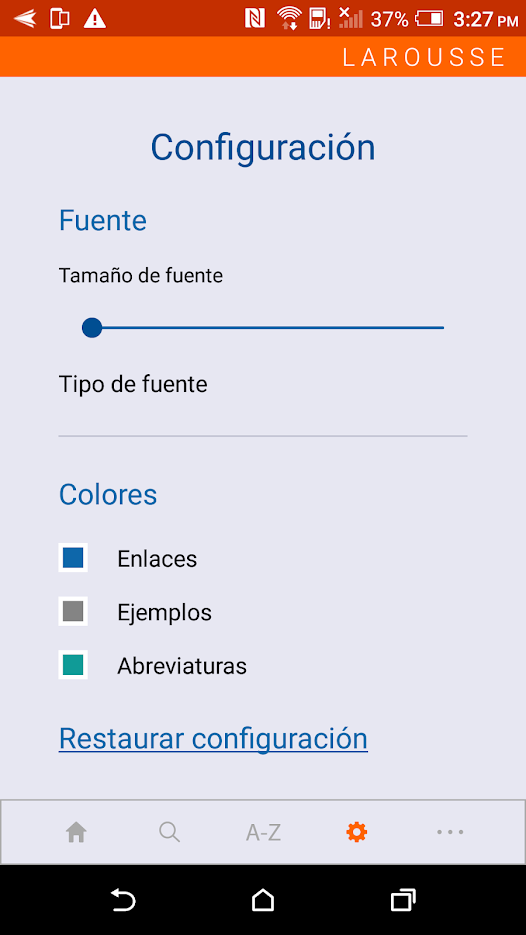The image size is (526, 935).
Task: Tap the warning triangle status icon
Action: 94,19
